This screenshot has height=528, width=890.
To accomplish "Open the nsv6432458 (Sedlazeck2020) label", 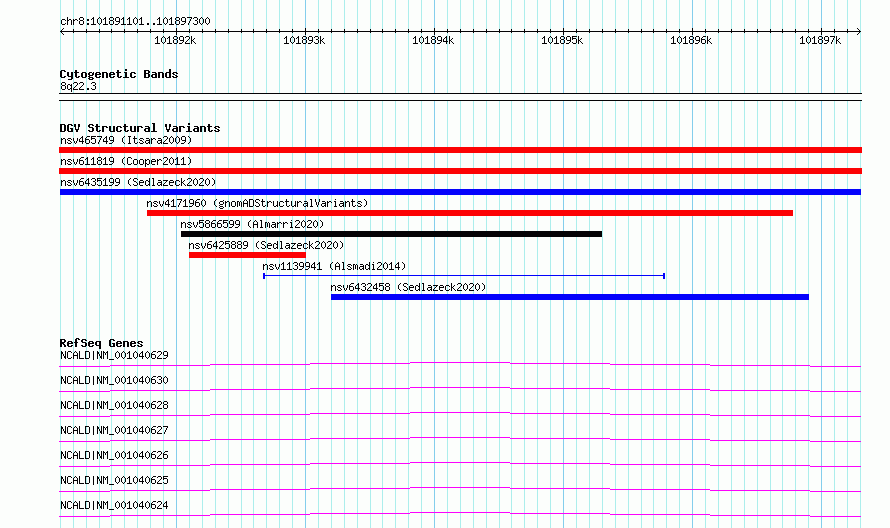I will (x=408, y=287).
